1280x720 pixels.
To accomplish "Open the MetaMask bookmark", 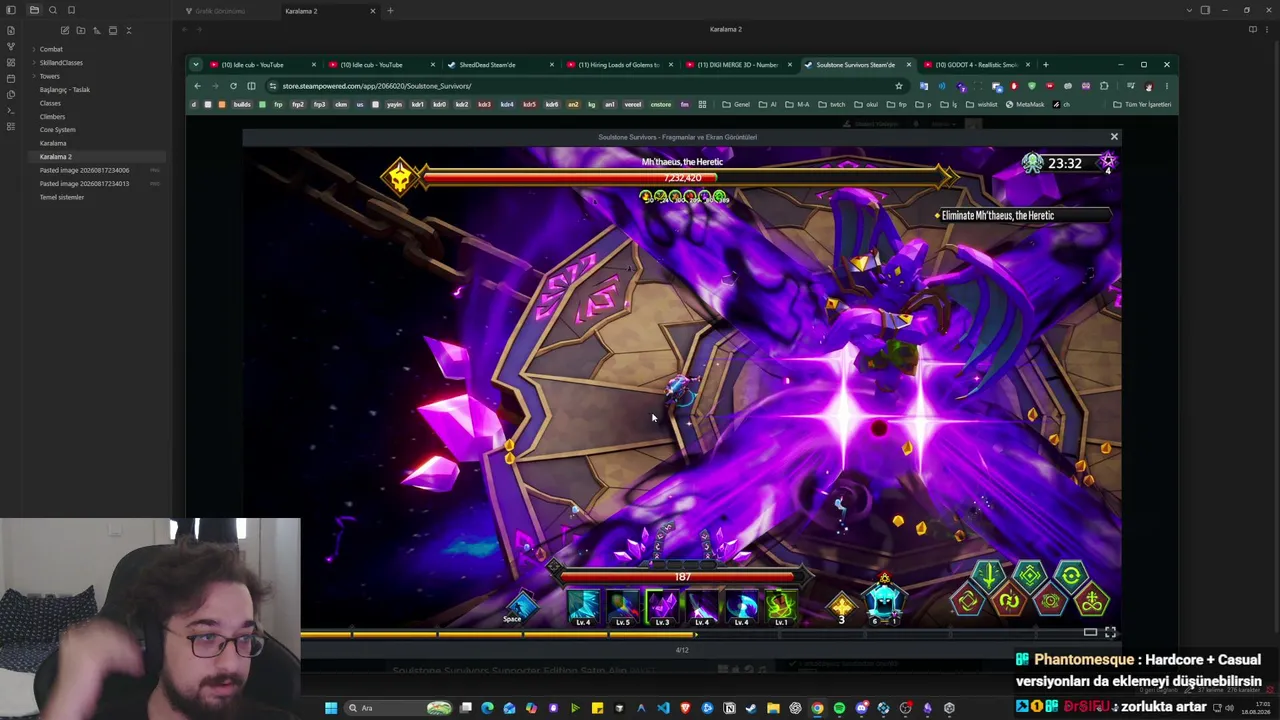I will [x=1025, y=104].
